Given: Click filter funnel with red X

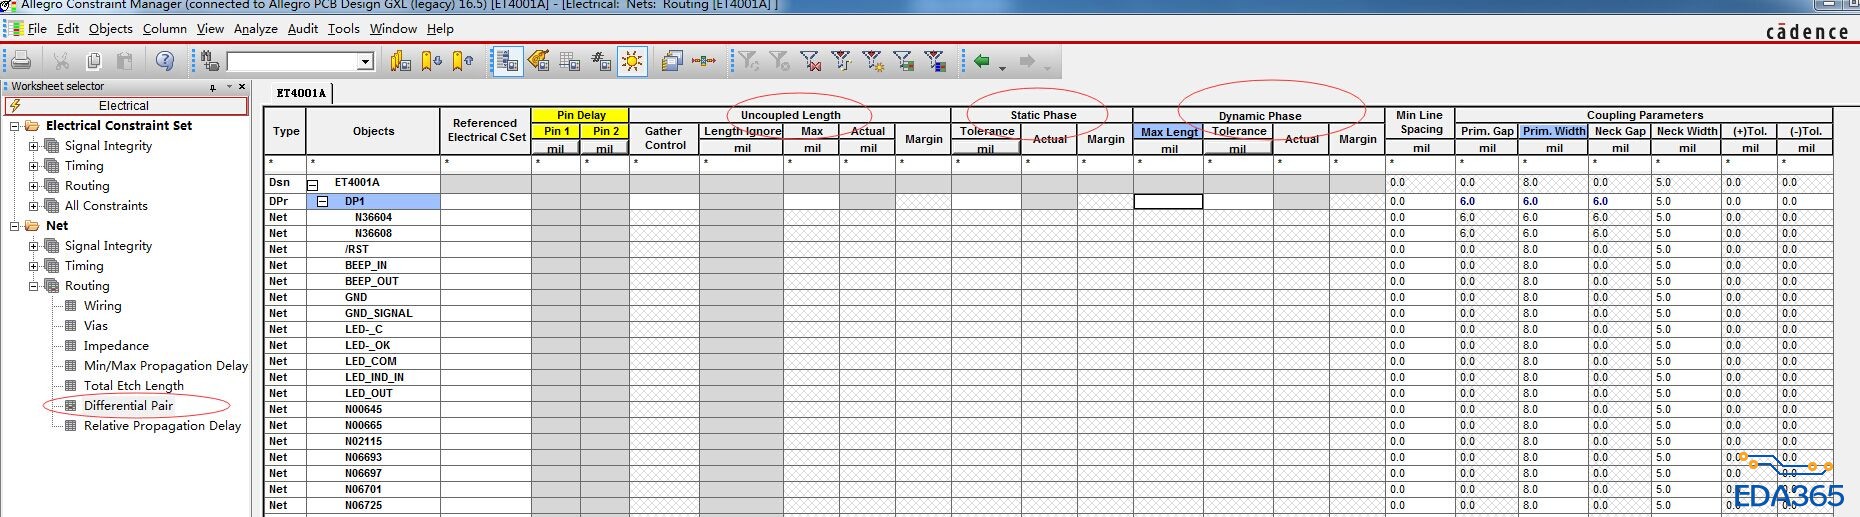Looking at the screenshot, I should click(810, 61).
